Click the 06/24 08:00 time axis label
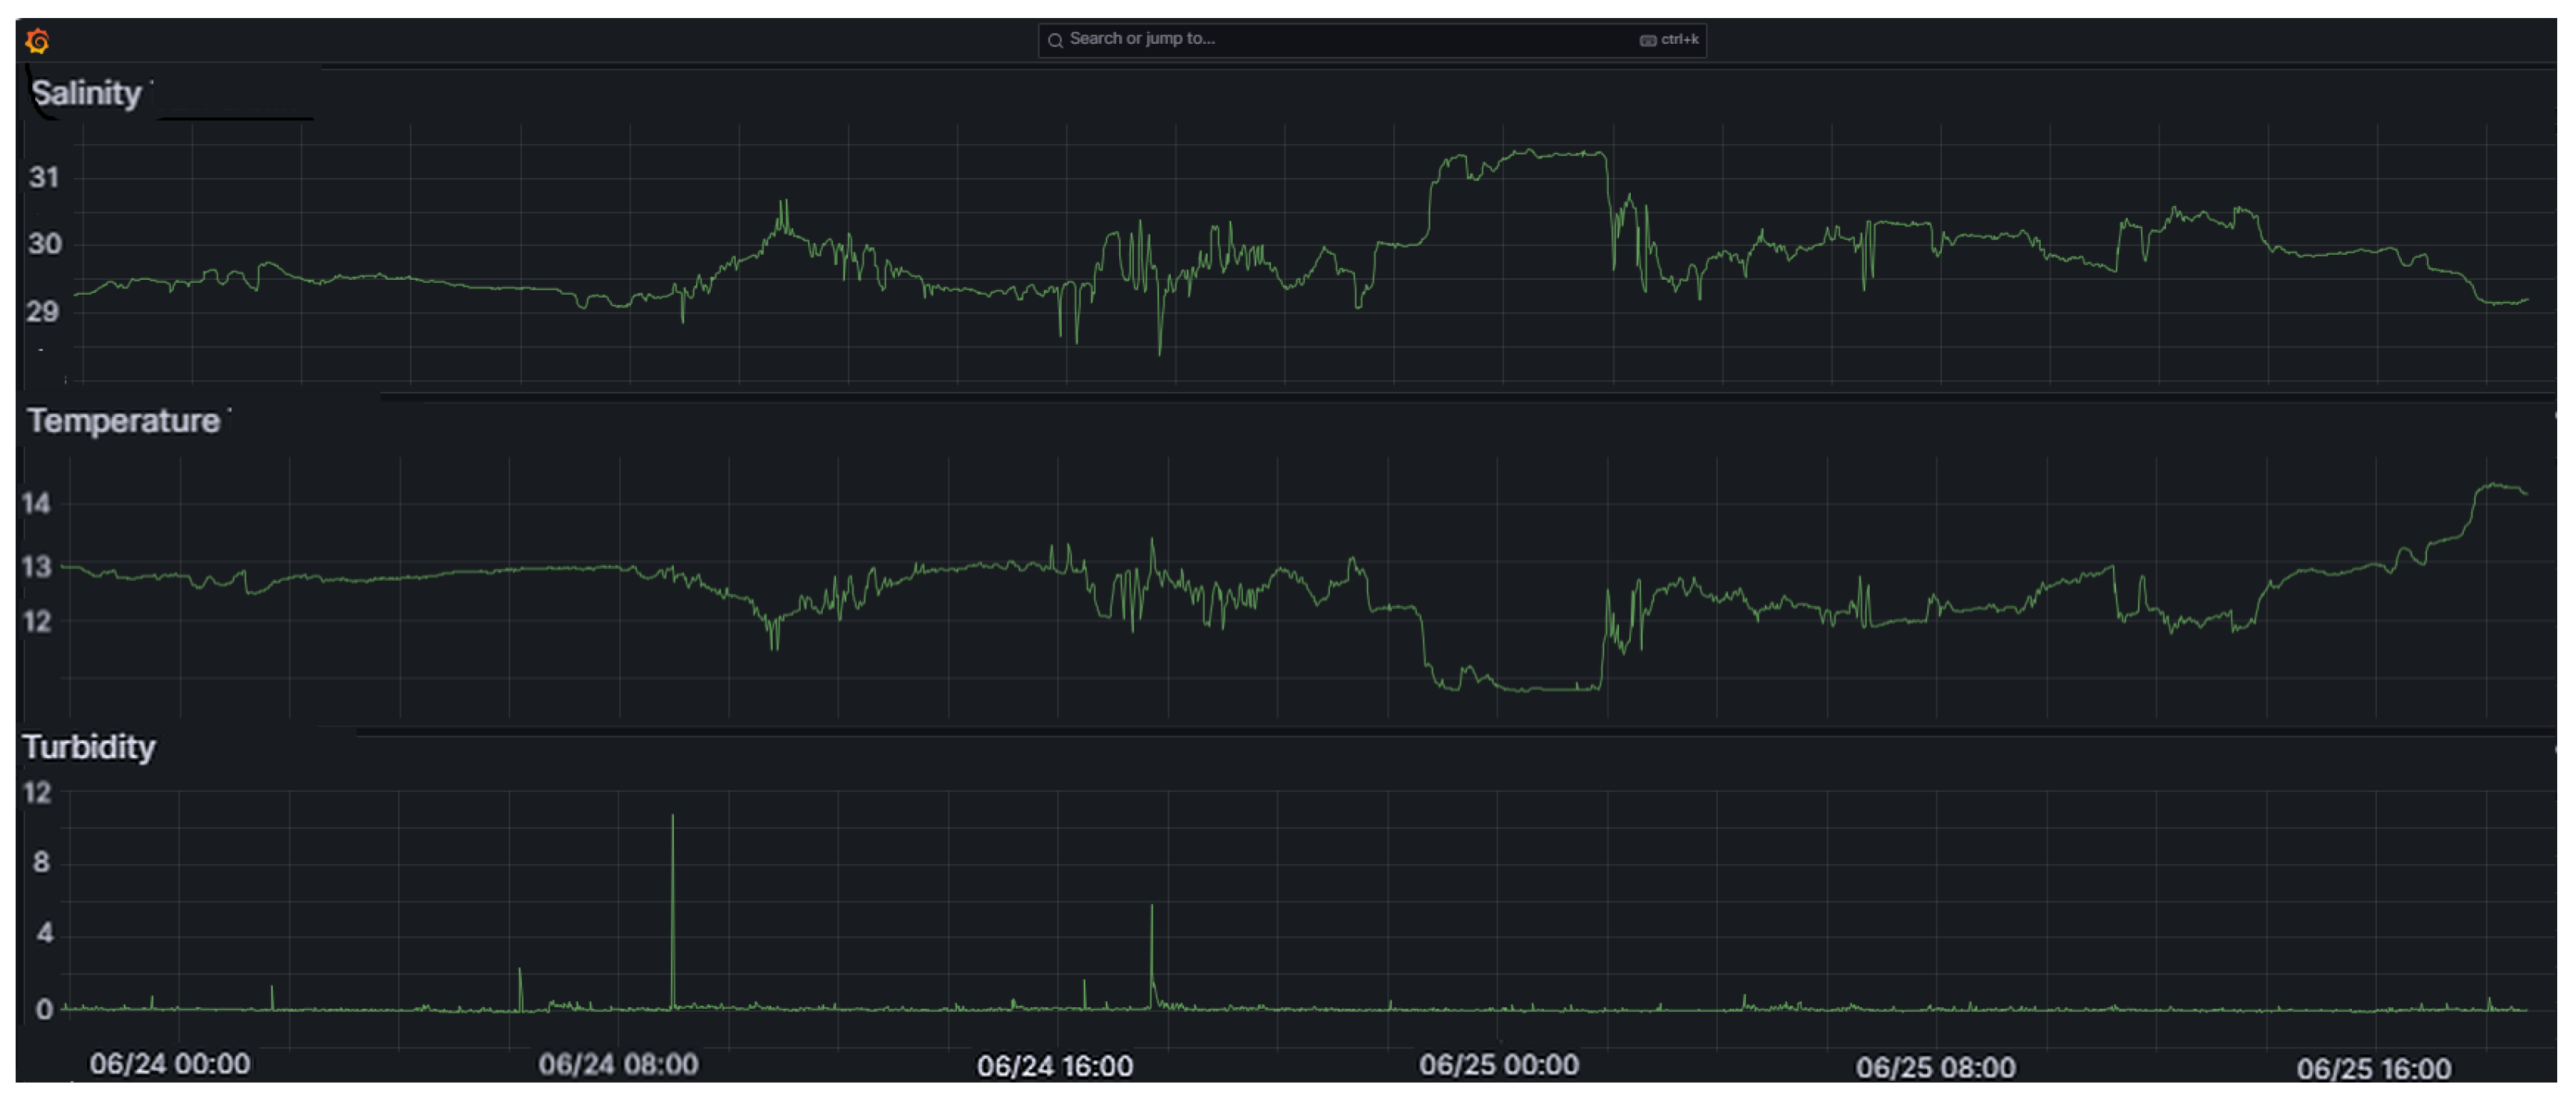This screenshot has width=2576, height=1099. (x=618, y=1064)
